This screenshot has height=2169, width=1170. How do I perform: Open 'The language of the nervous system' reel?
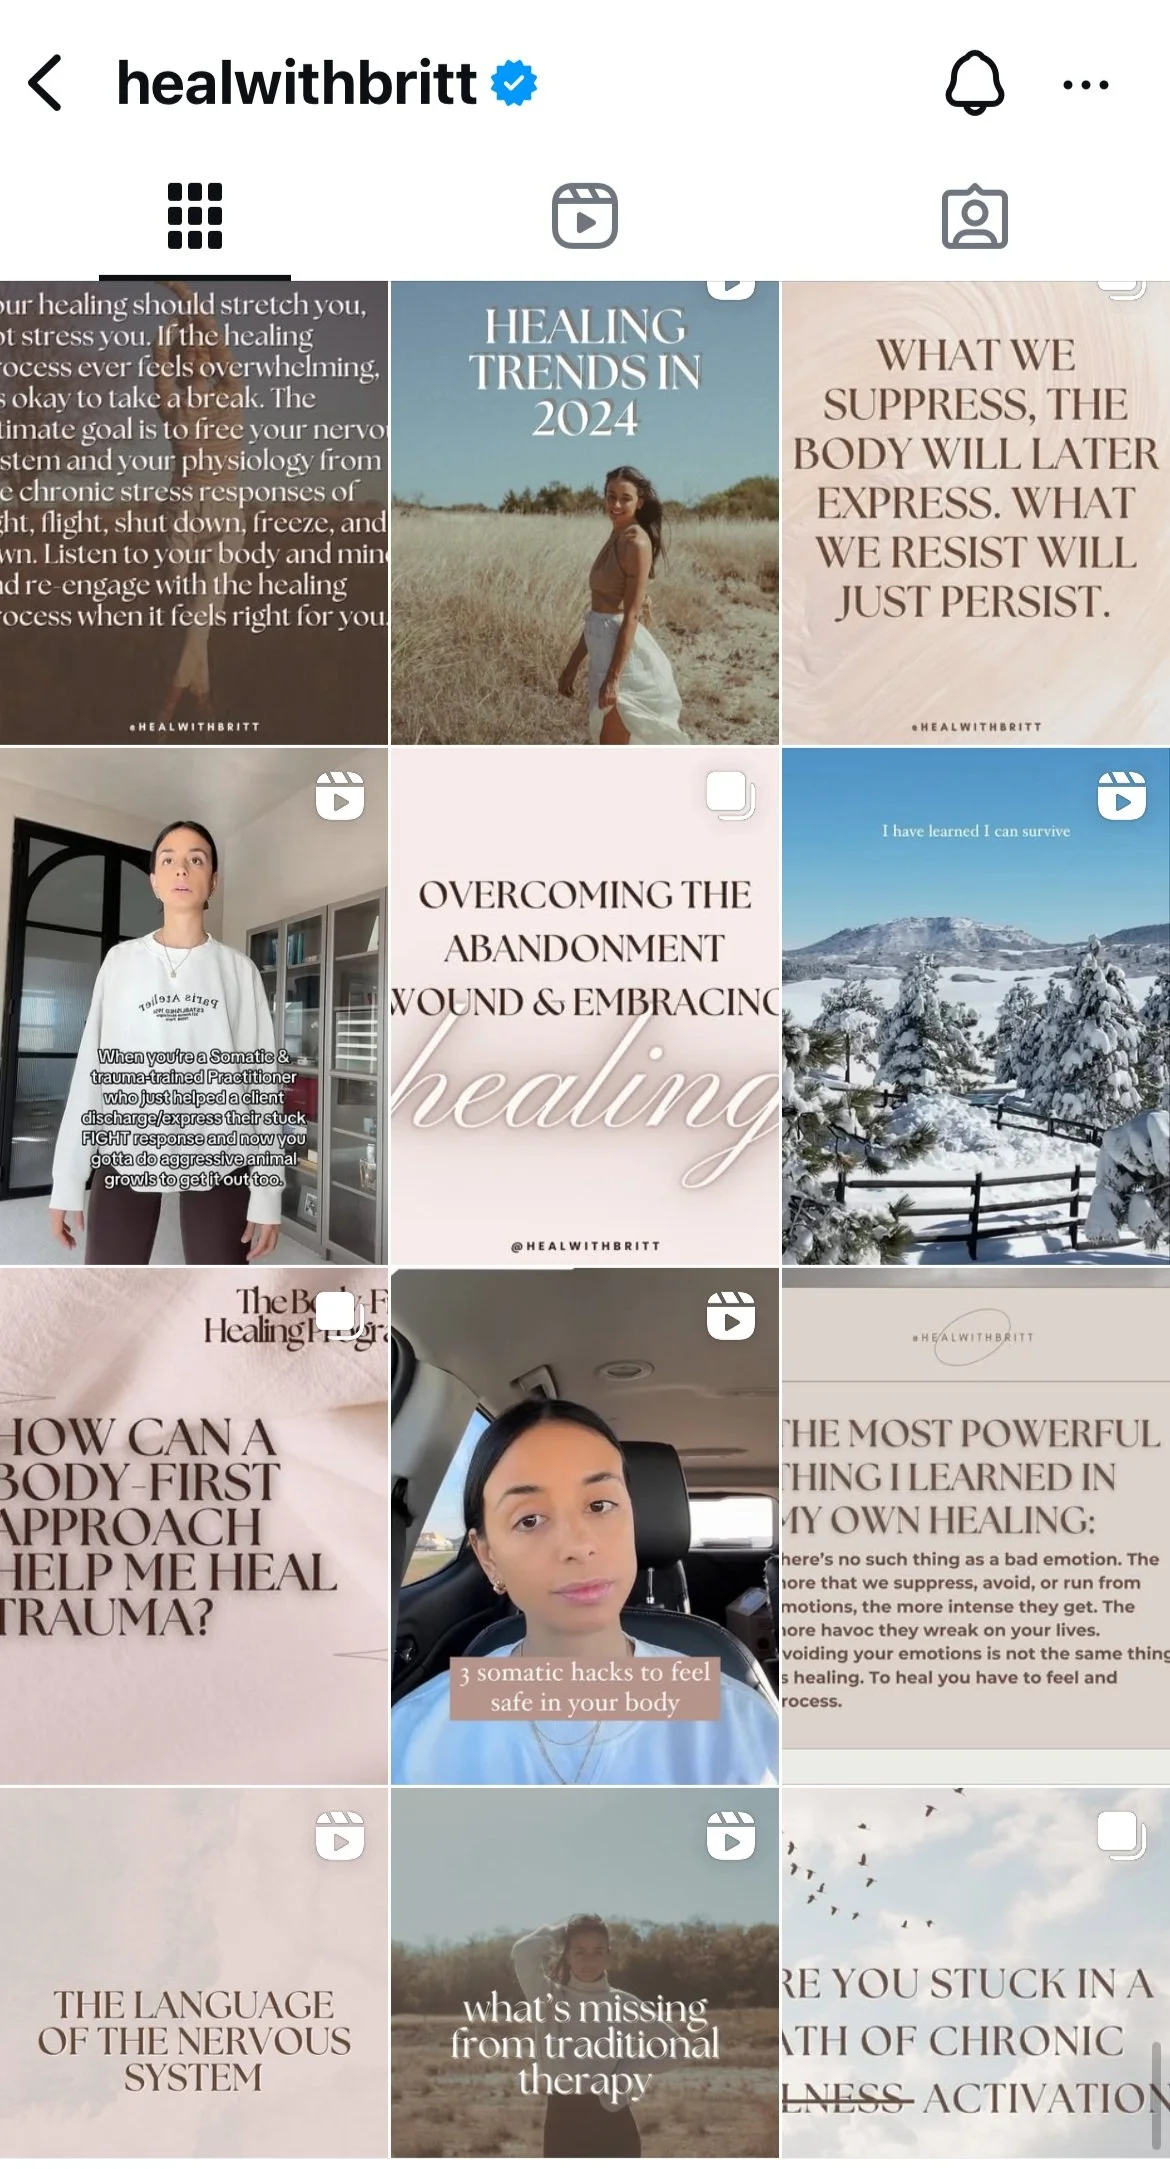194,1973
